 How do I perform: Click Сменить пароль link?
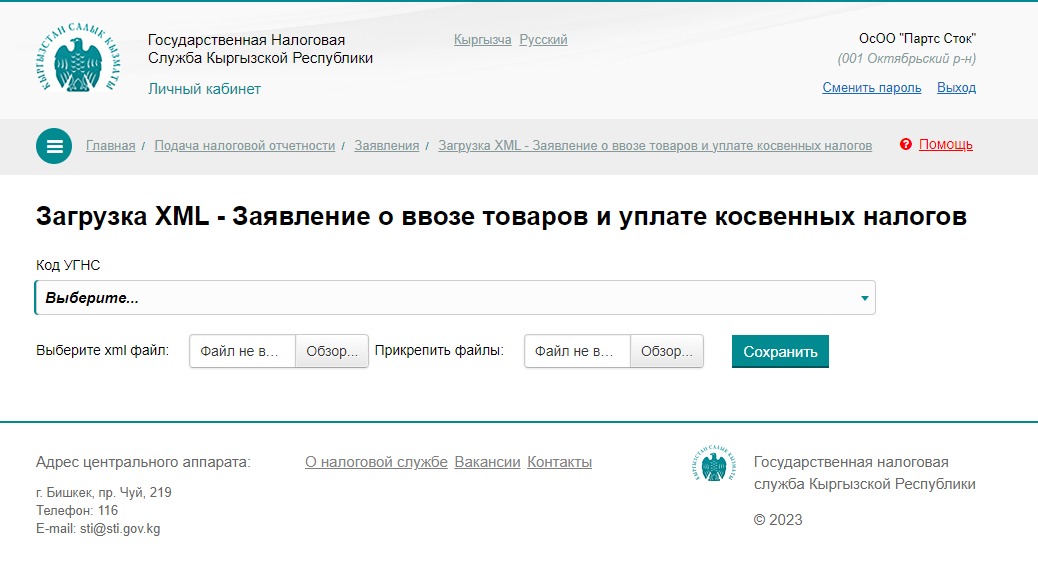pyautogui.click(x=871, y=88)
